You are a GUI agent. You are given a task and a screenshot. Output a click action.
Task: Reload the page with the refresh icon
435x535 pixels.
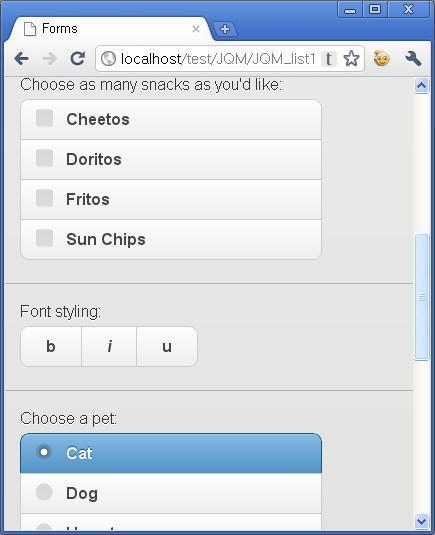click(x=77, y=59)
